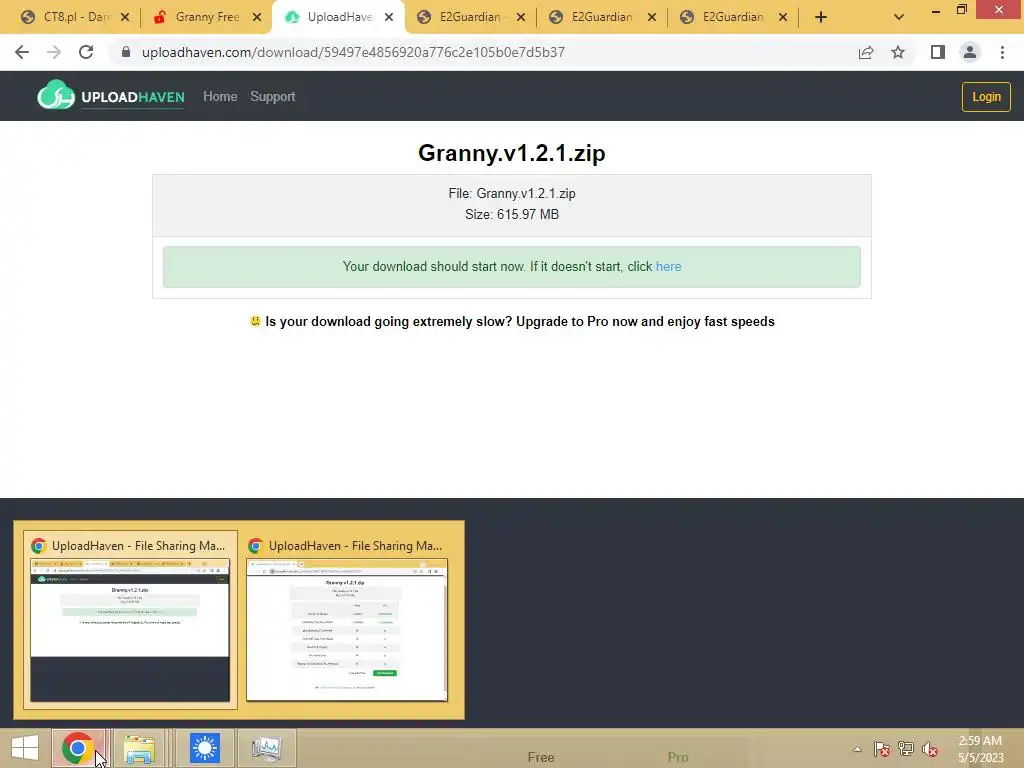The image size is (1024, 768).
Task: Reload the page with the refresh icon
Action: (x=86, y=52)
